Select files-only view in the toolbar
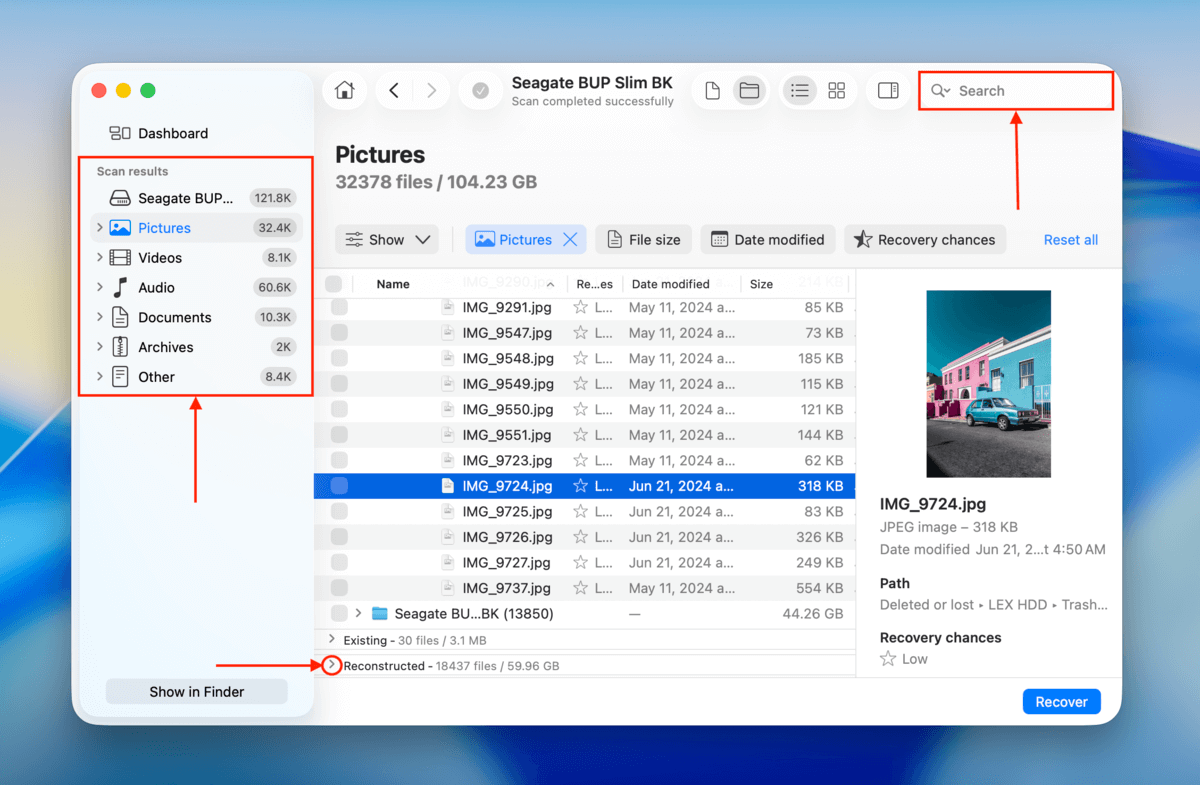Viewport: 1200px width, 785px height. pyautogui.click(x=712, y=90)
